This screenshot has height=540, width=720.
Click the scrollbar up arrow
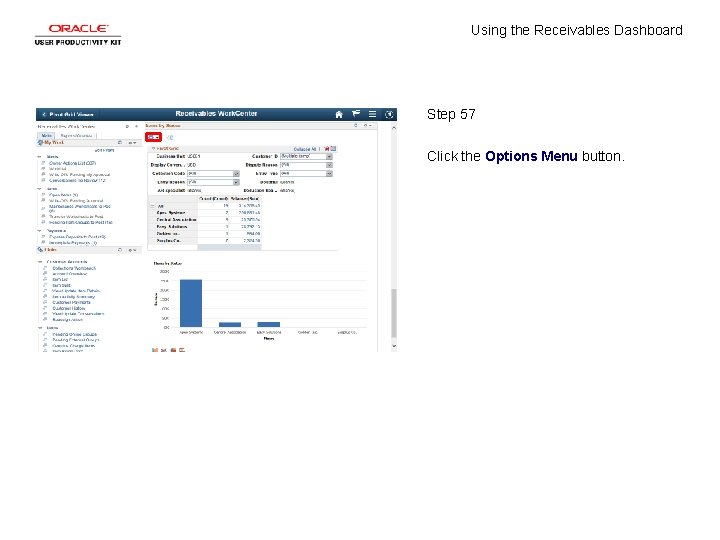tap(394, 128)
